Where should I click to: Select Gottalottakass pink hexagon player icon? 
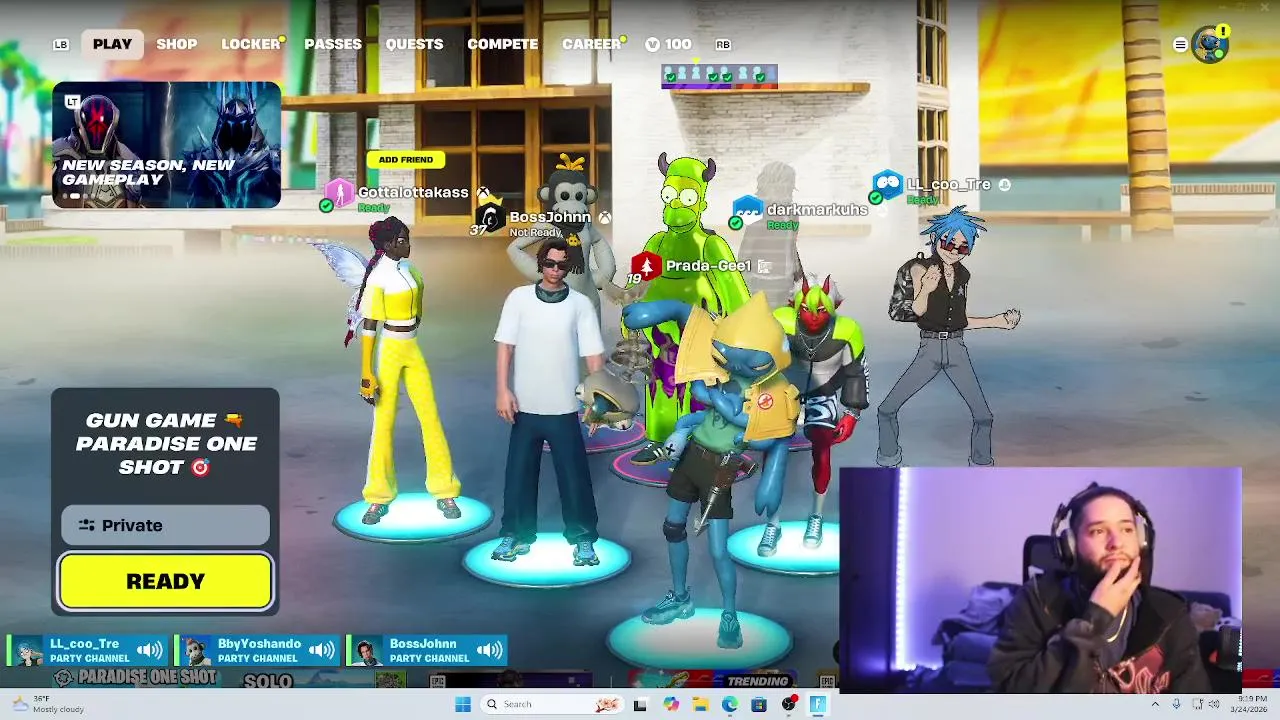[x=339, y=192]
